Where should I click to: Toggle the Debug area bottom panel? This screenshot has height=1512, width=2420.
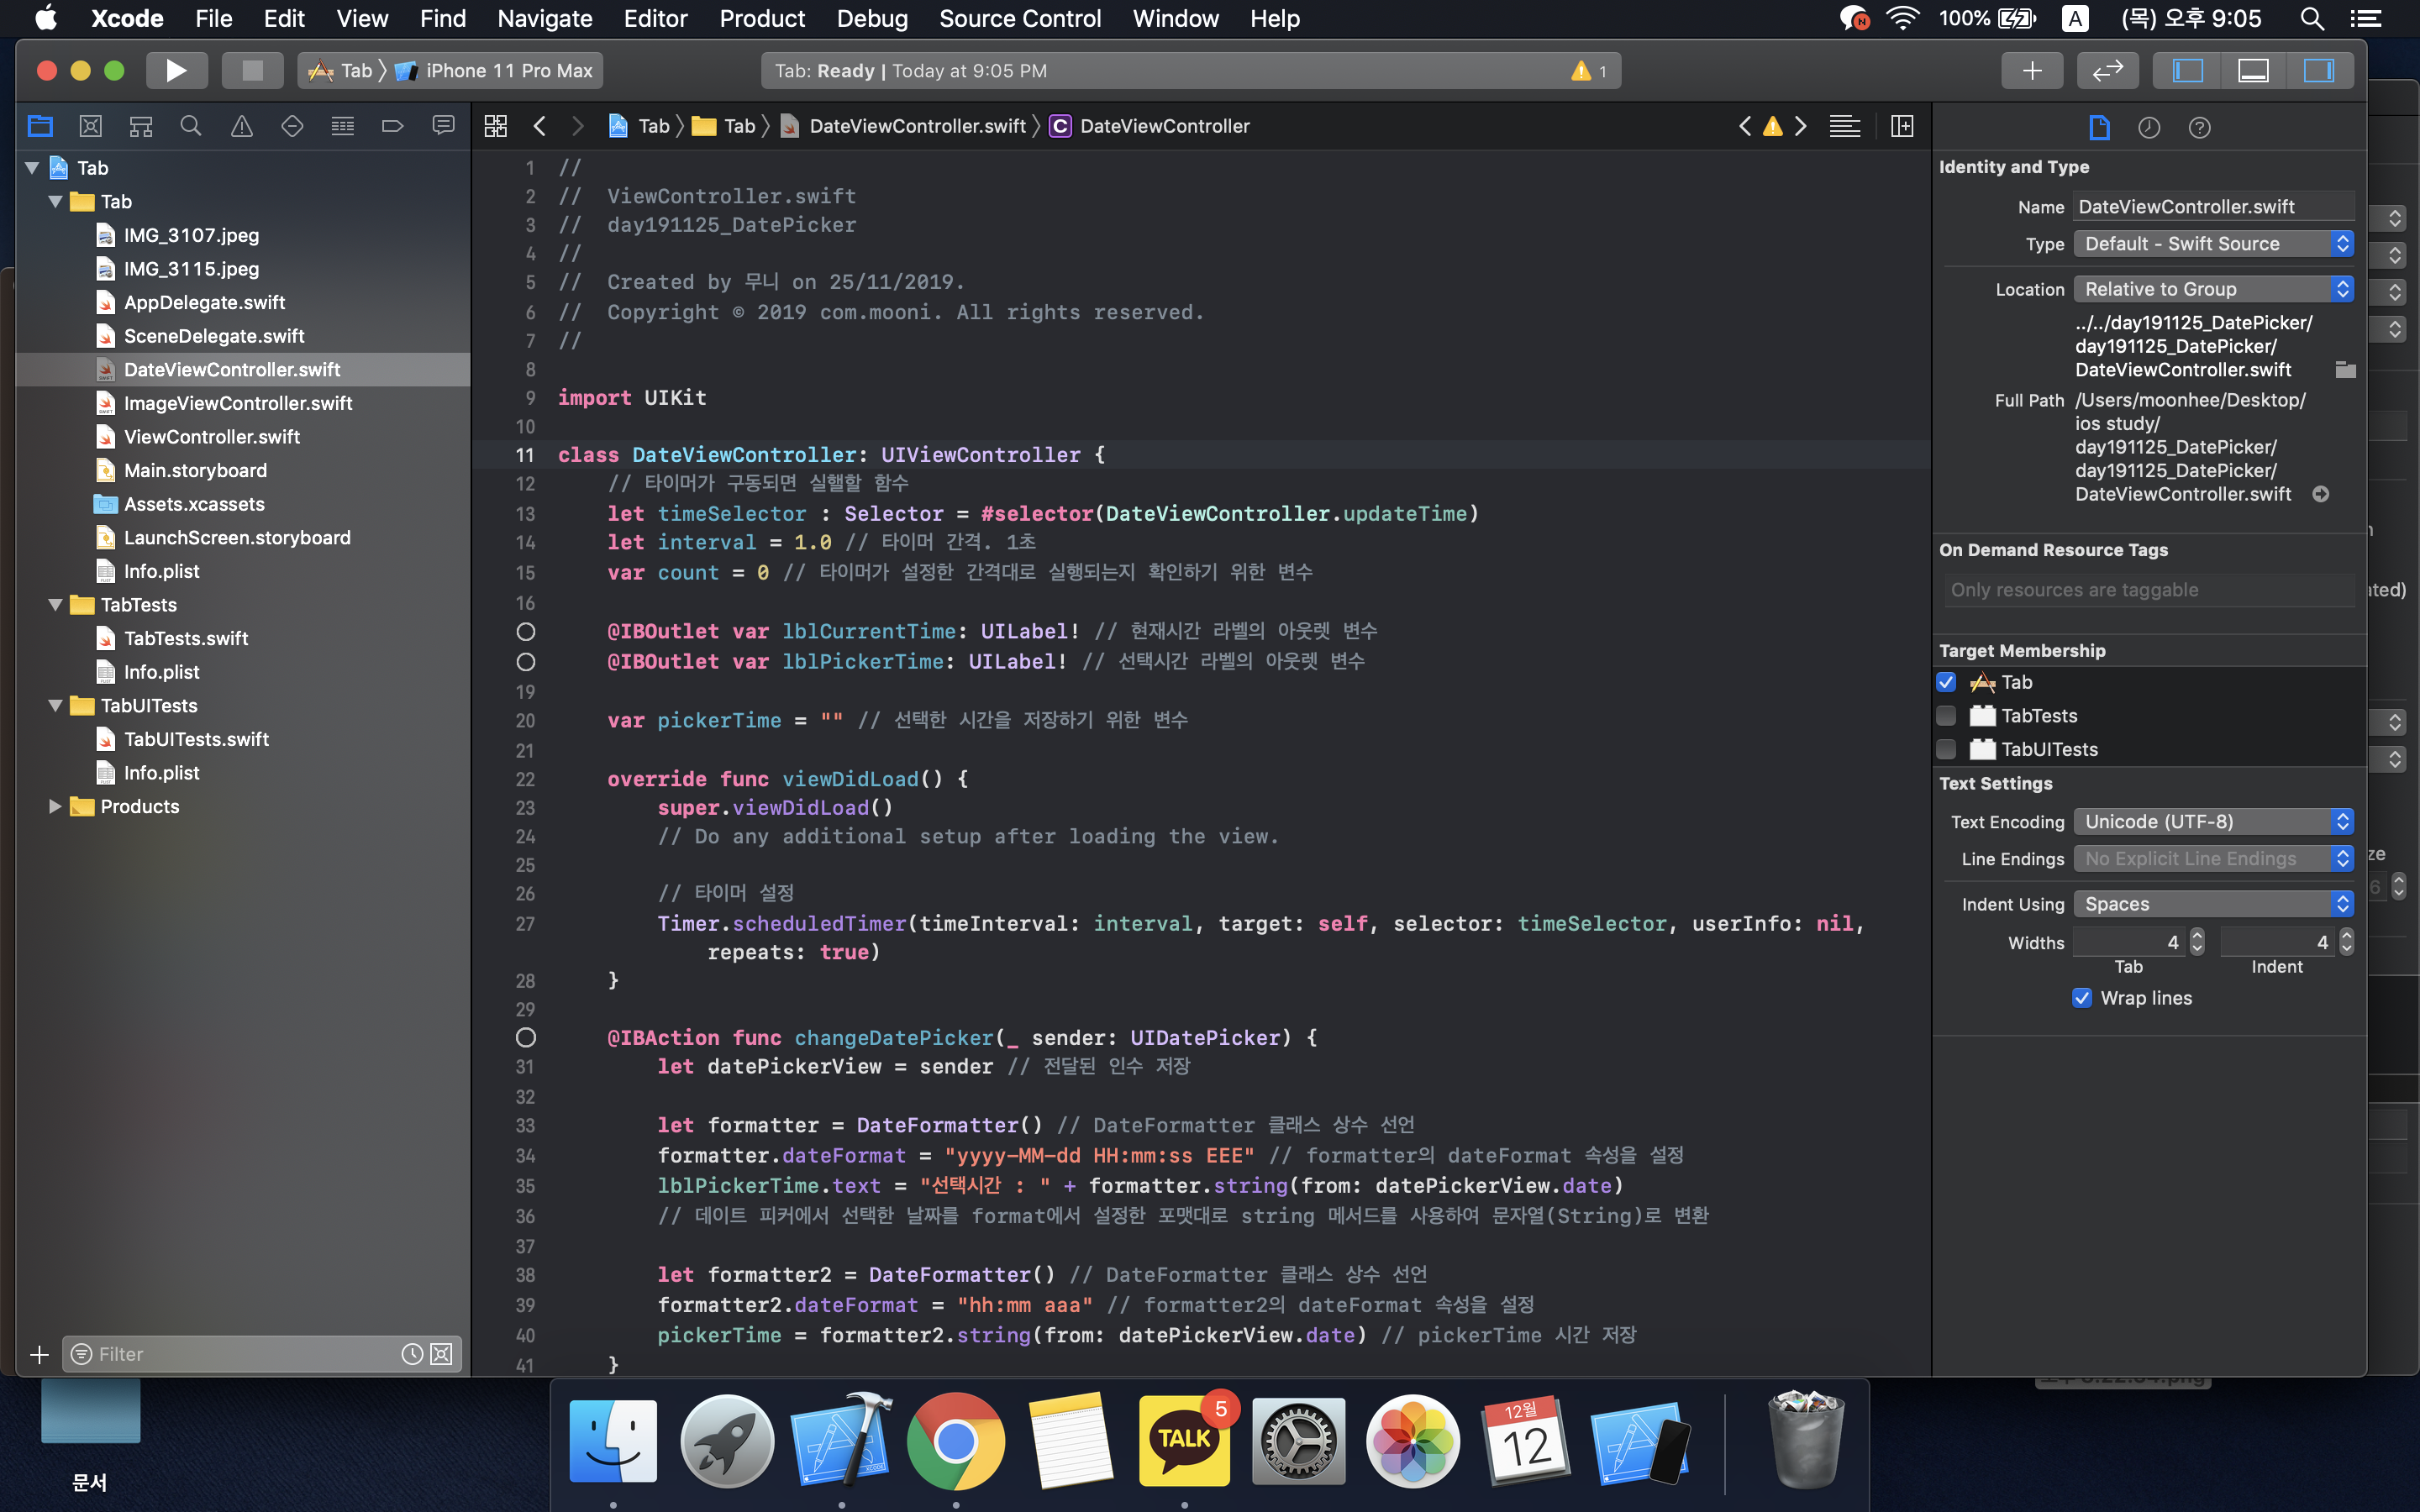pos(2252,70)
